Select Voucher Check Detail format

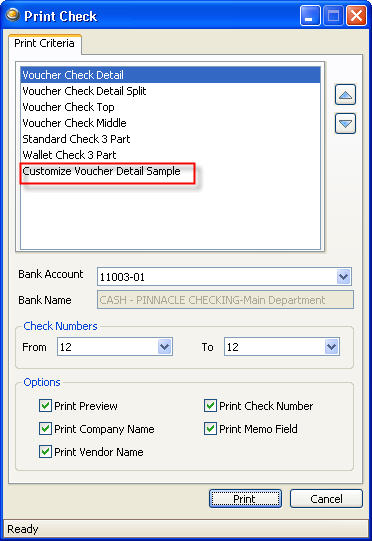point(170,75)
